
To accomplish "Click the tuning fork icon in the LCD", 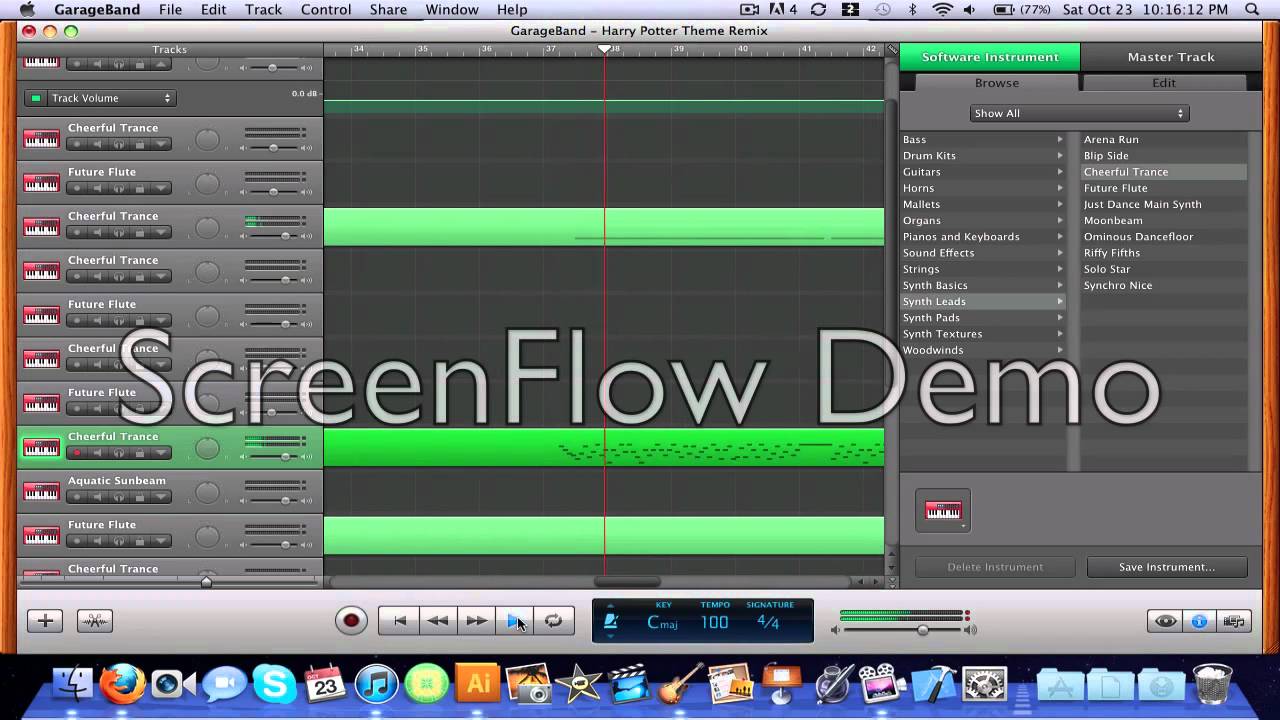I will click(610, 621).
